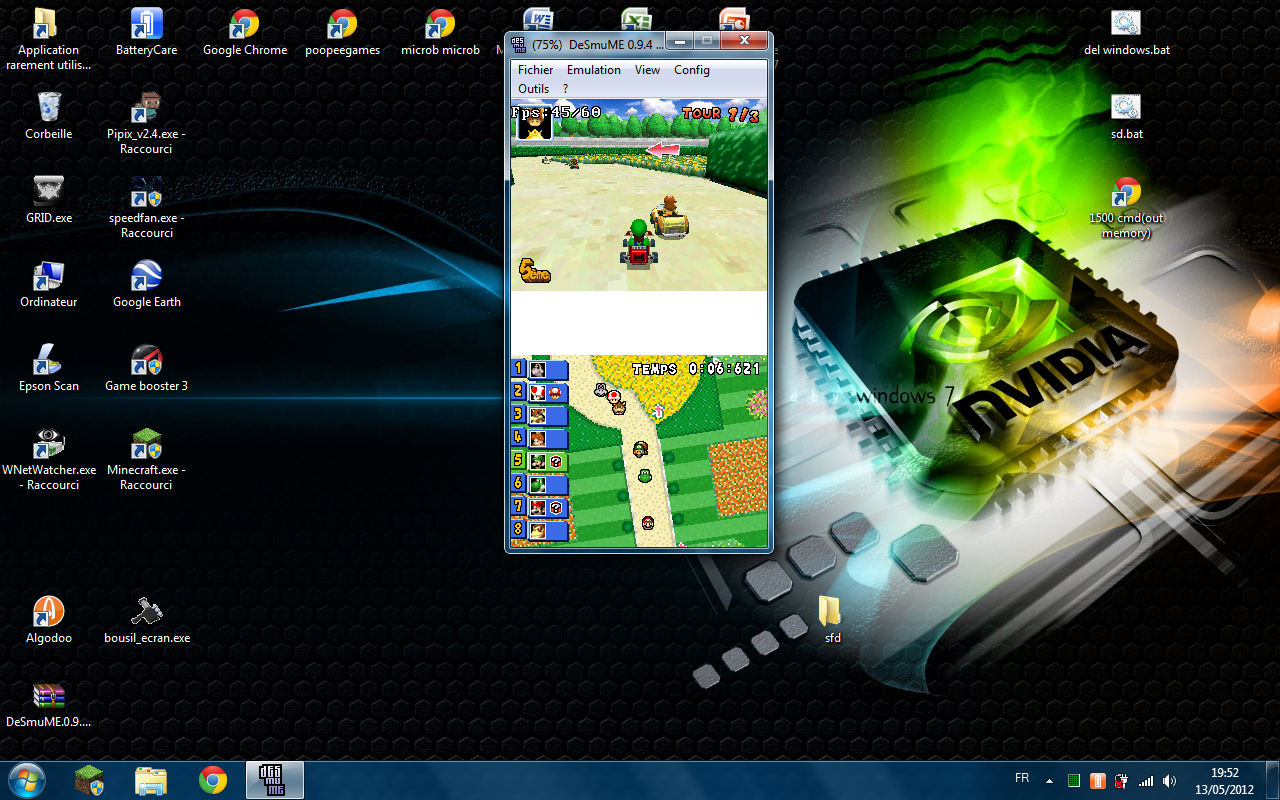Click rank 7 row in standings
This screenshot has height=800, width=1280.
click(540, 507)
